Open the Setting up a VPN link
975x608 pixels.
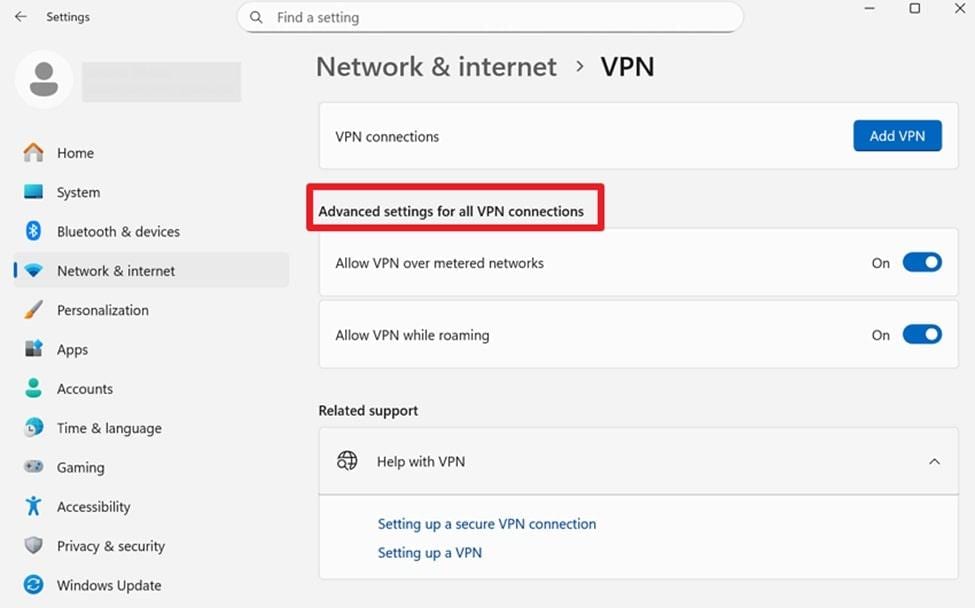point(429,552)
